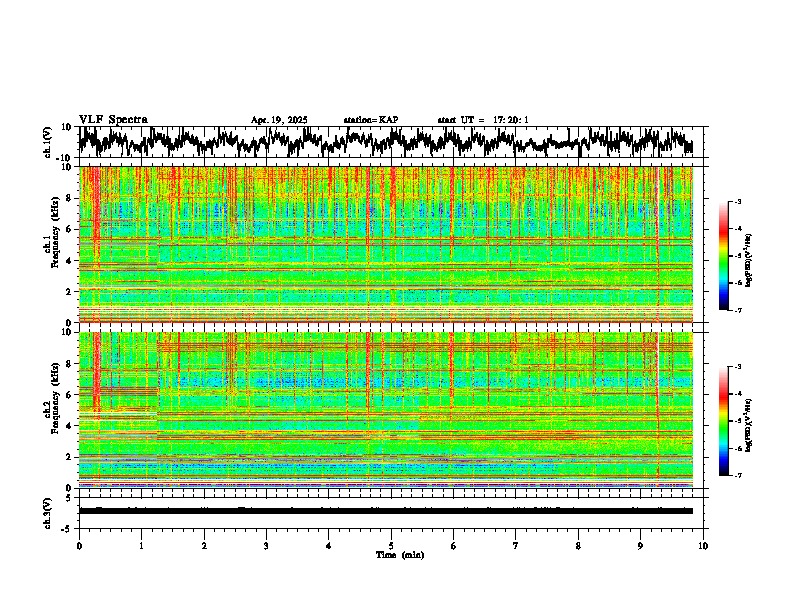The height and width of the screenshot is (612, 792).
Task: Click time axis tick label "1"
Action: tap(141, 546)
